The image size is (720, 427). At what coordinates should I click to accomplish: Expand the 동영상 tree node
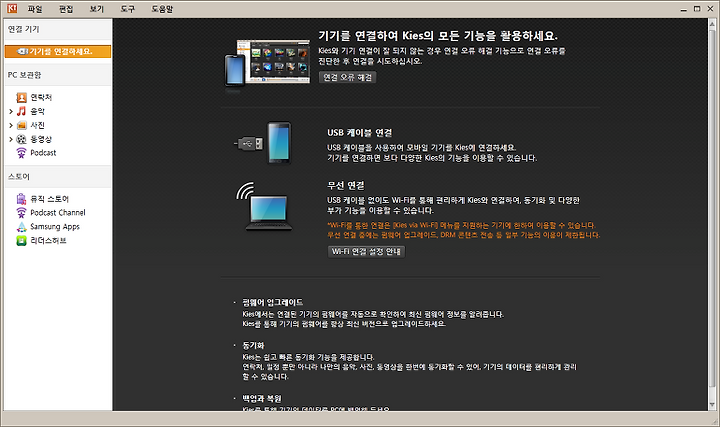pos(11,139)
